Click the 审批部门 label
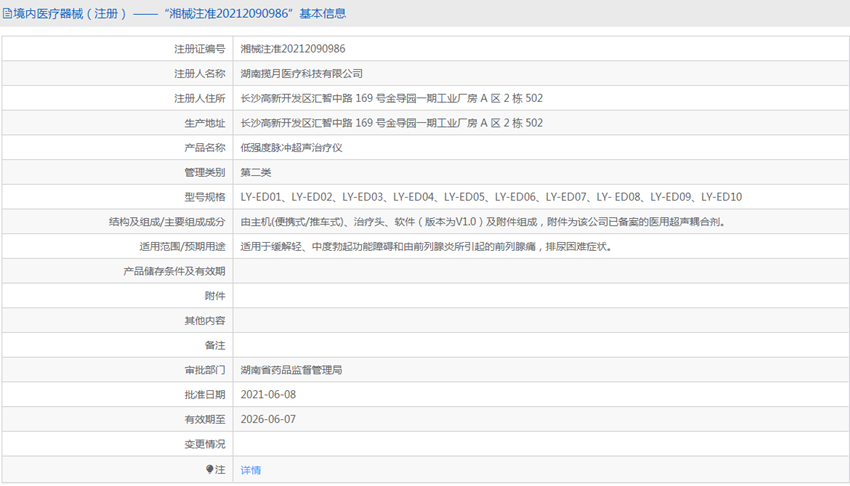The image size is (850, 486). click(x=204, y=370)
